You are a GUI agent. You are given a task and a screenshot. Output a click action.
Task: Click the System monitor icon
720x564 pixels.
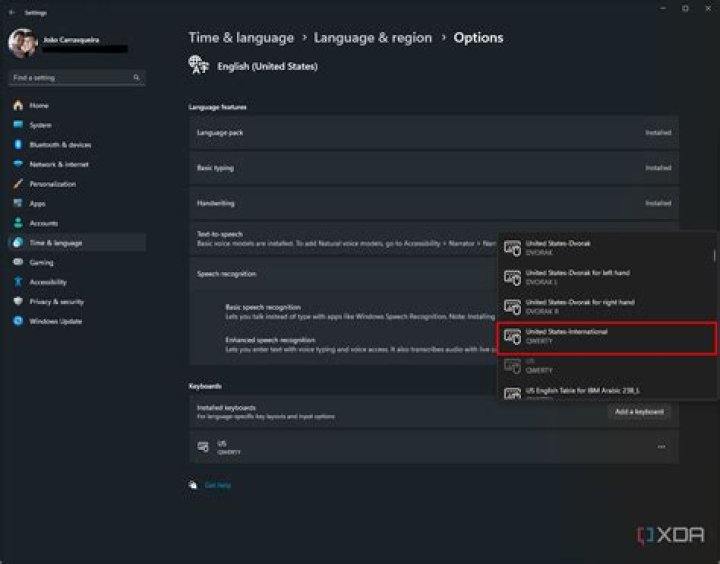[18, 124]
